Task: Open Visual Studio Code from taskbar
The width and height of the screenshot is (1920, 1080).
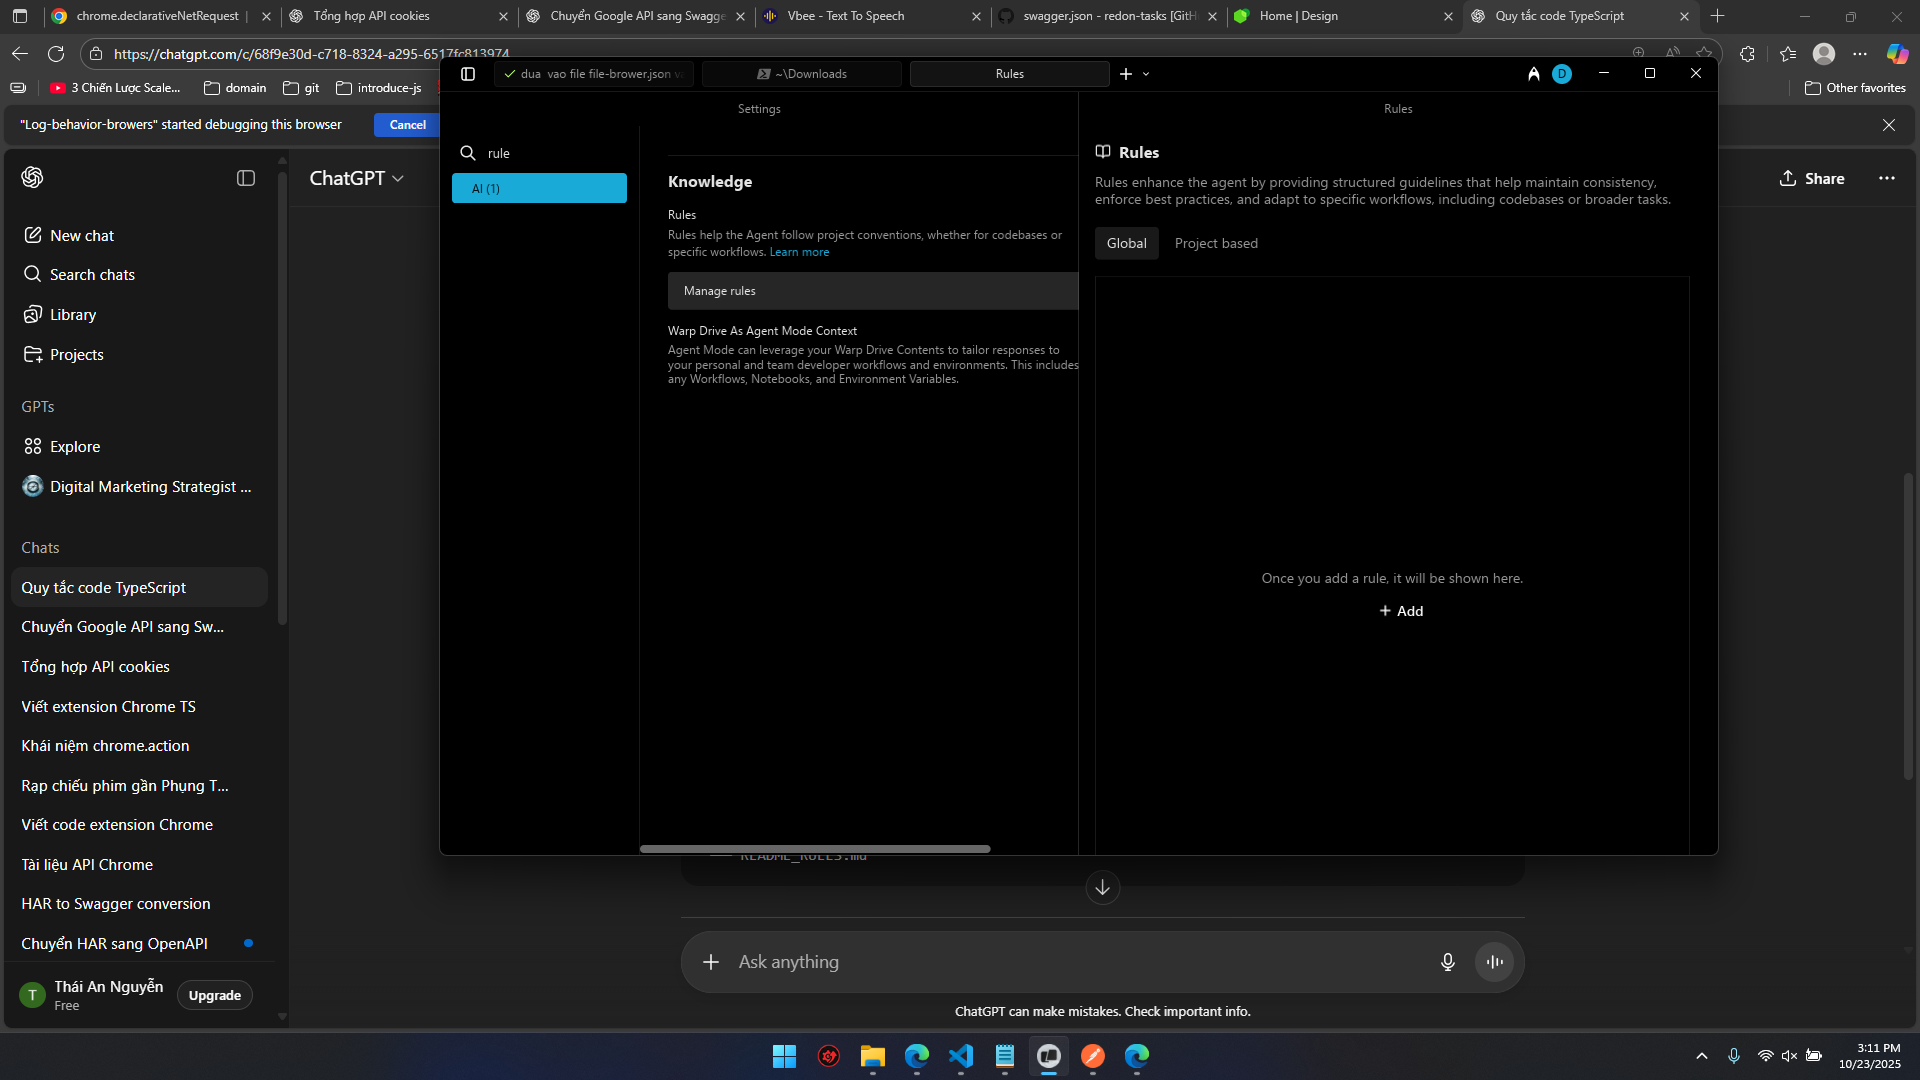Action: (x=960, y=1056)
